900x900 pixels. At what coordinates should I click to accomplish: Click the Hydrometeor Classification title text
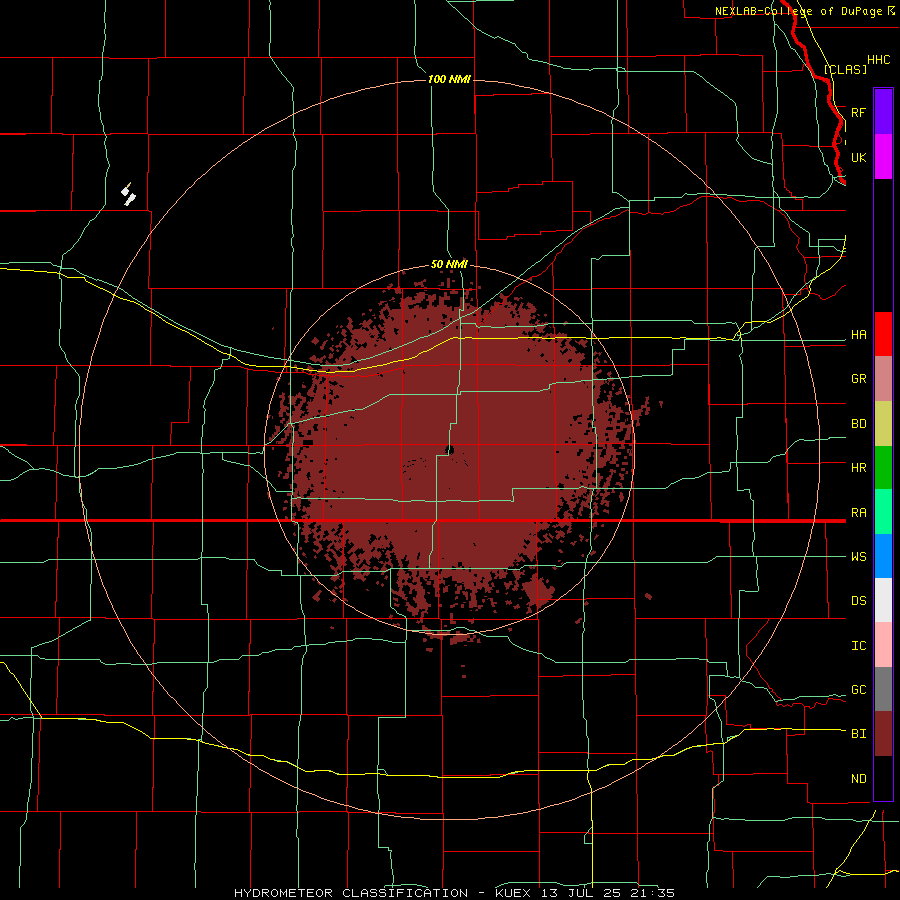pos(351,893)
